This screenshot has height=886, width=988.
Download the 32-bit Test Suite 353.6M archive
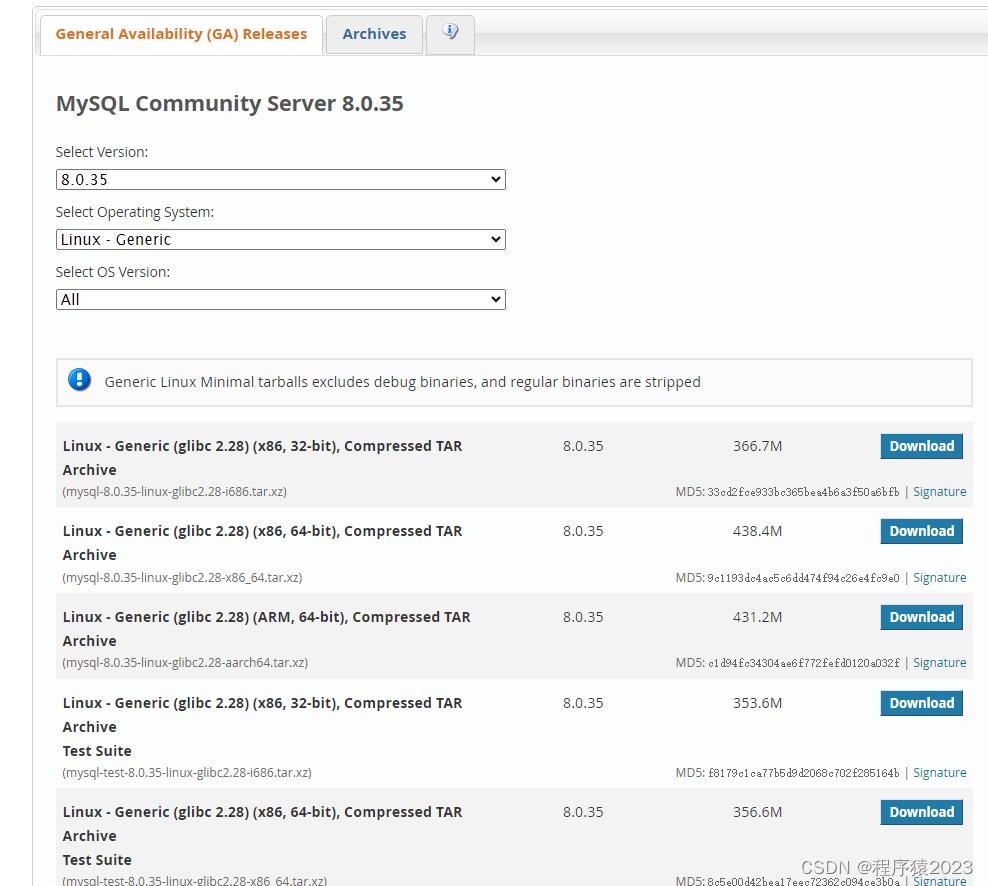pyautogui.click(x=921, y=703)
